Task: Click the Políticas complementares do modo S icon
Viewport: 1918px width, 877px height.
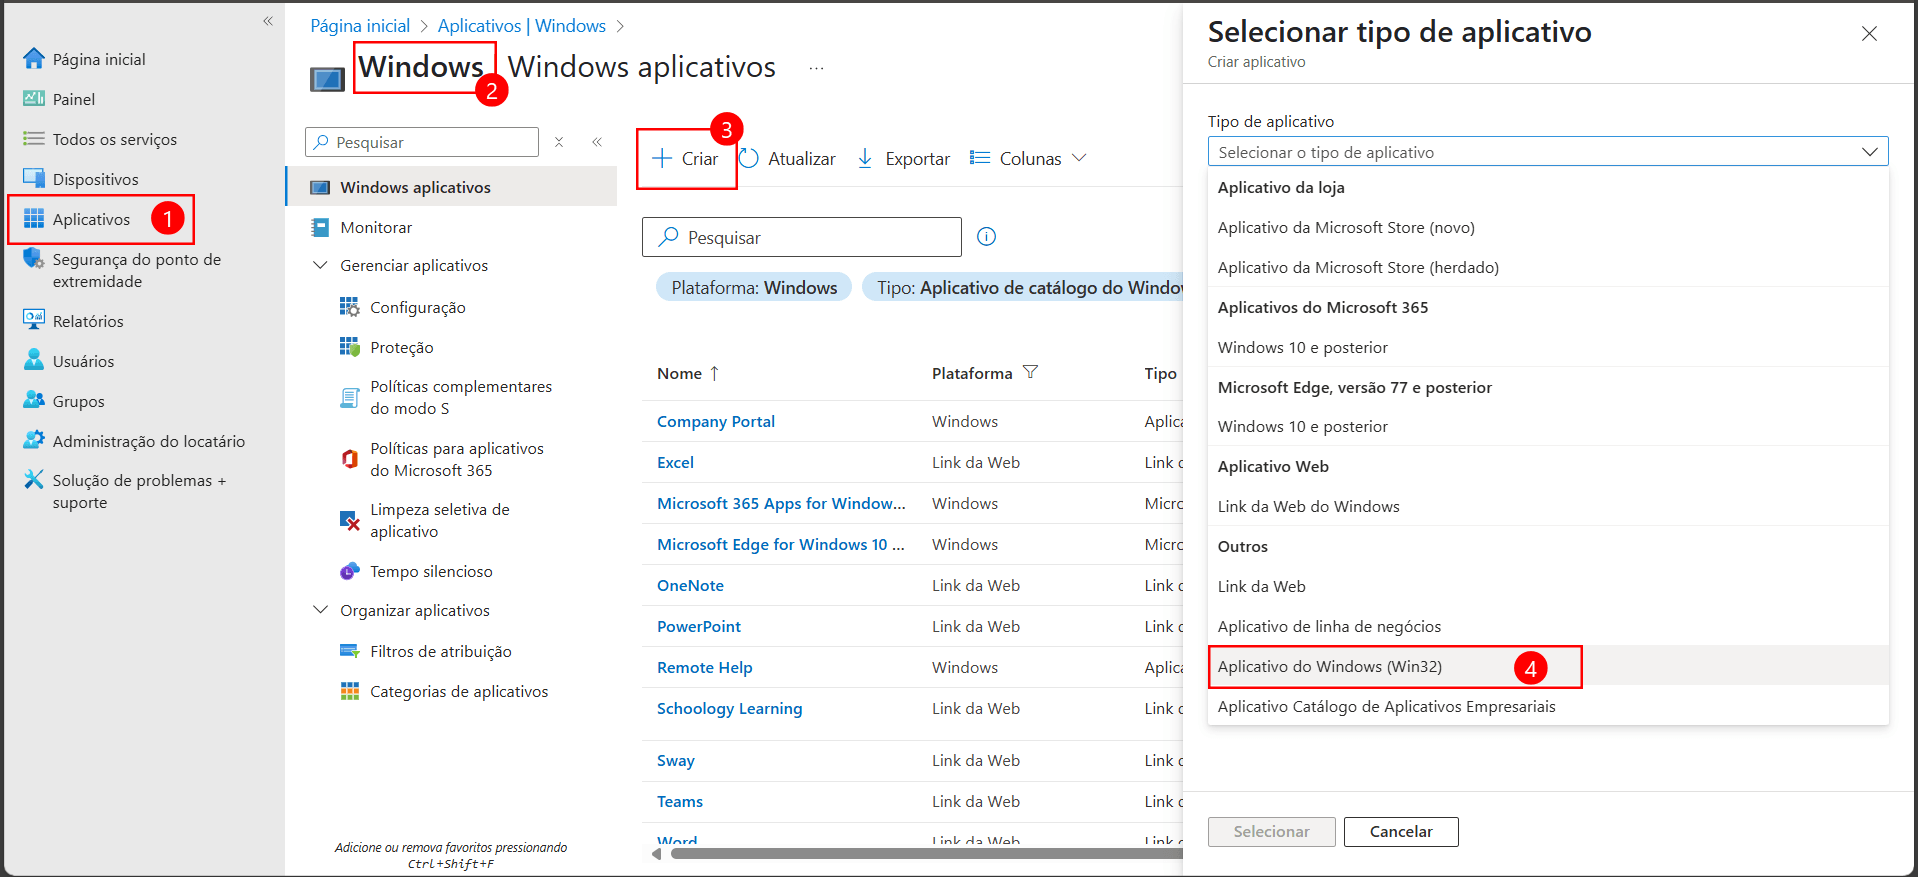Action: (349, 397)
